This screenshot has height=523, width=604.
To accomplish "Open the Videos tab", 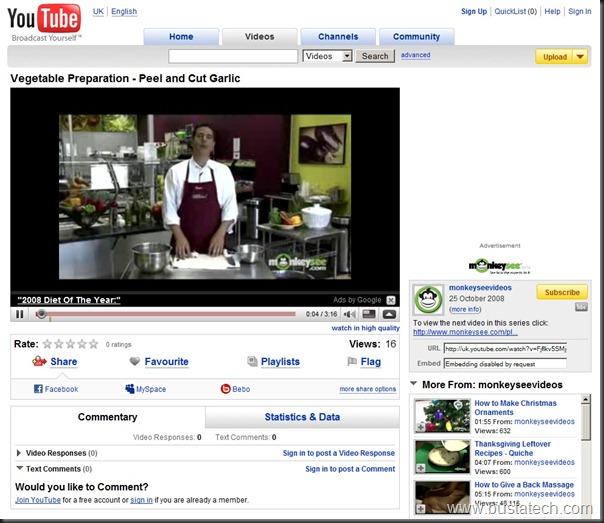I will [260, 37].
